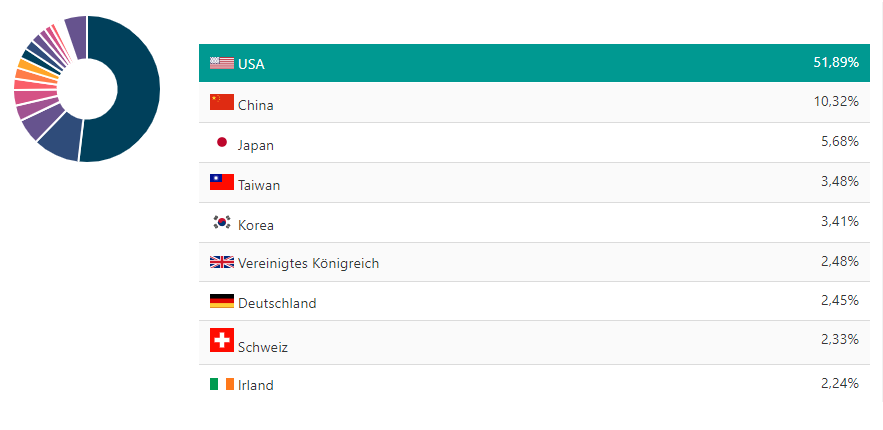This screenshot has width=883, height=430.
Task: Click the Deutschland flag icon
Action: click(x=222, y=301)
